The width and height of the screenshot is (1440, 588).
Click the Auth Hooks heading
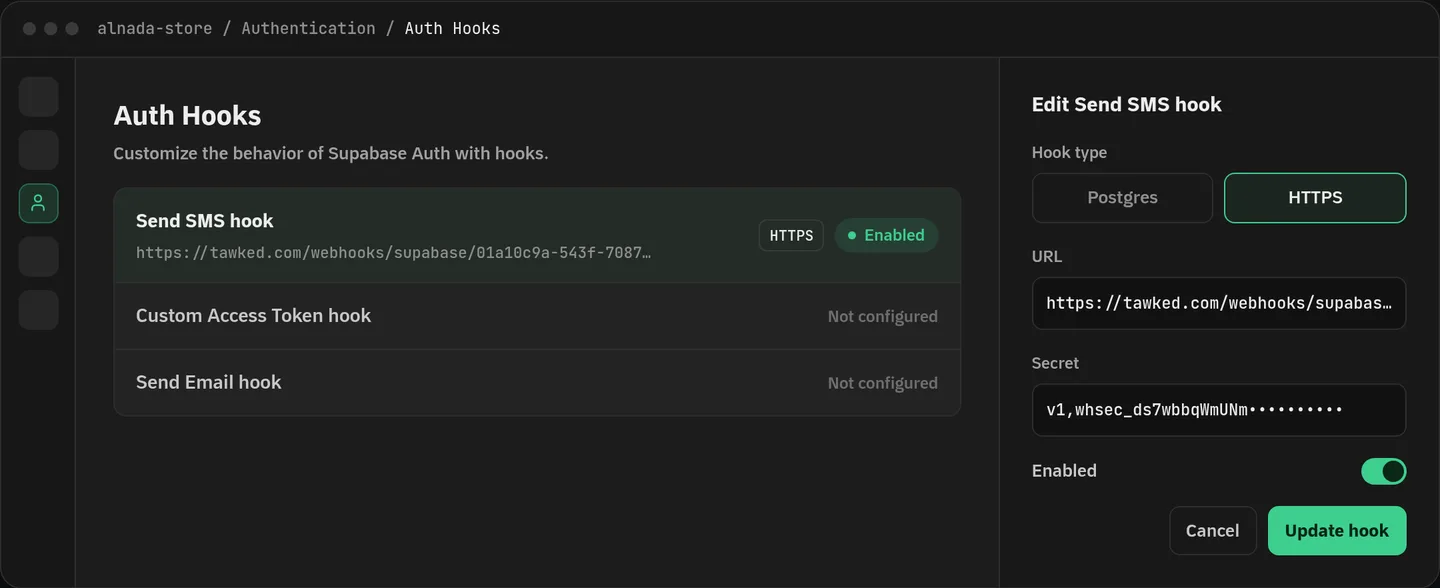[187, 116]
